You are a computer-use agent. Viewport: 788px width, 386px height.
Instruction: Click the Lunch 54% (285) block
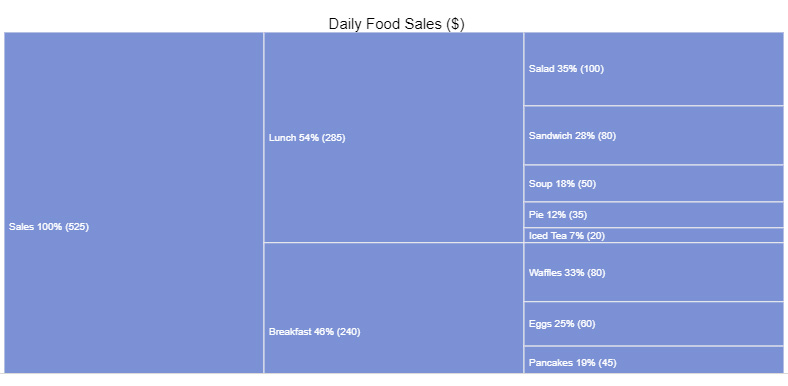pyautogui.click(x=393, y=137)
